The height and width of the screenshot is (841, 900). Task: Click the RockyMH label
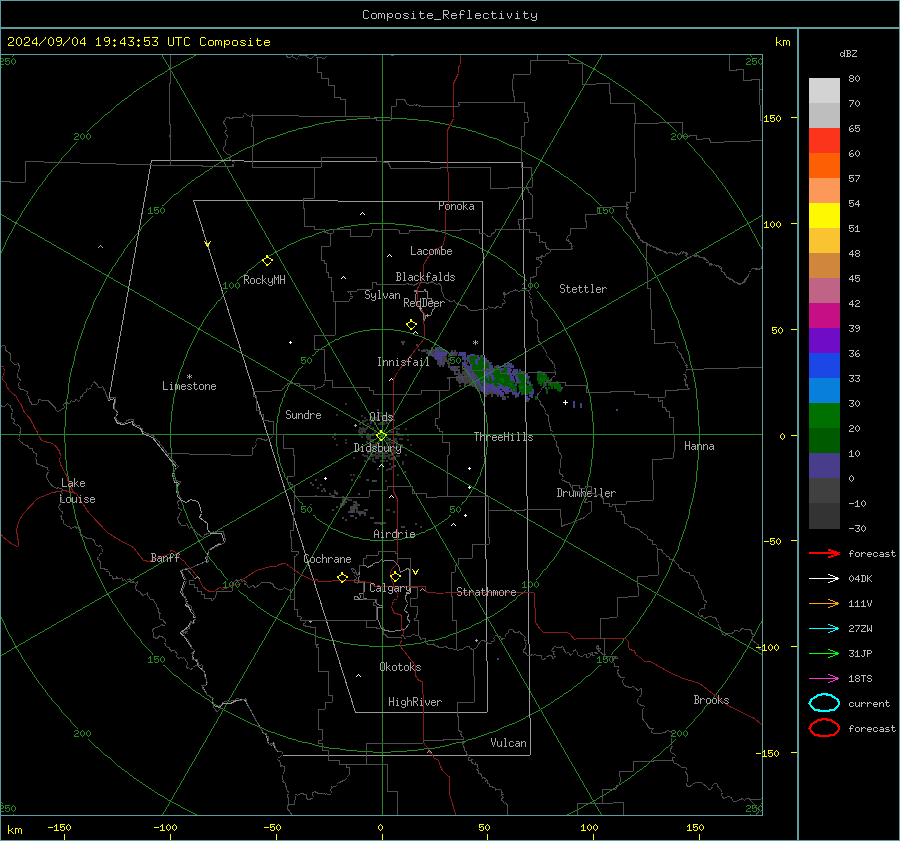click(x=264, y=280)
